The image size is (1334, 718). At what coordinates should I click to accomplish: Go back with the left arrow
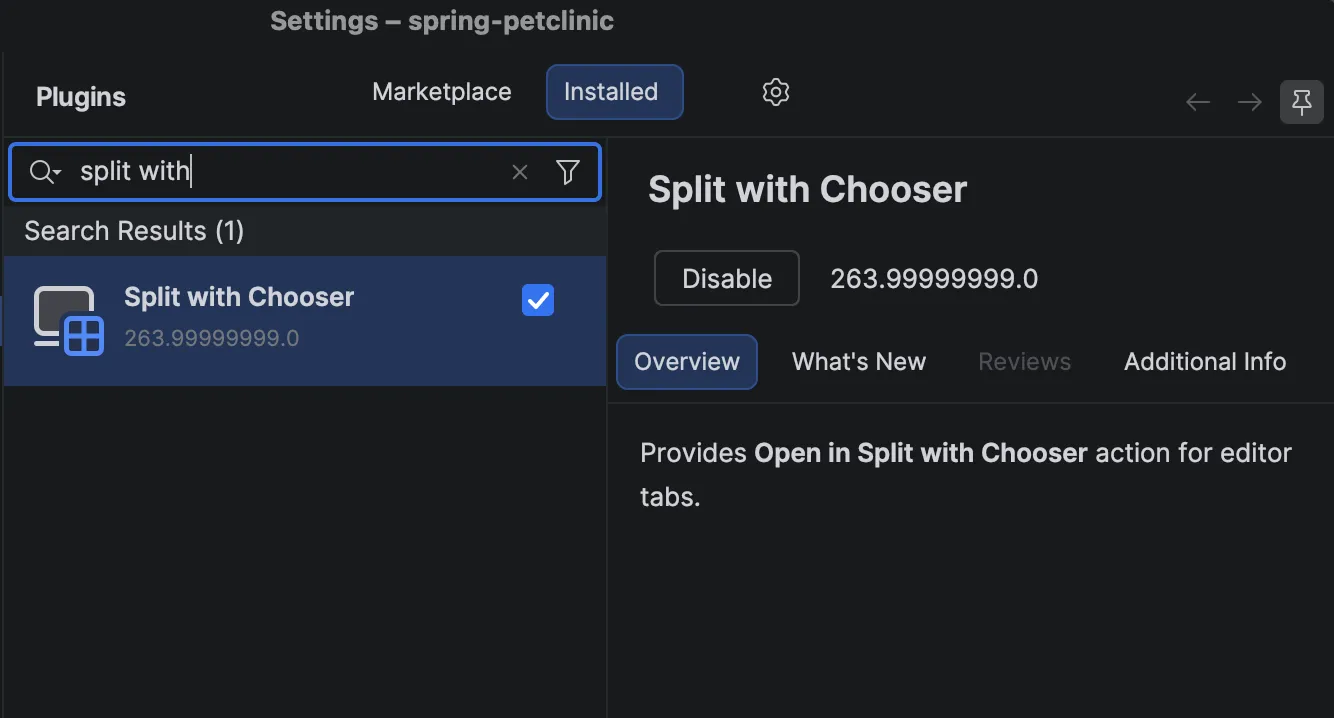[1198, 102]
